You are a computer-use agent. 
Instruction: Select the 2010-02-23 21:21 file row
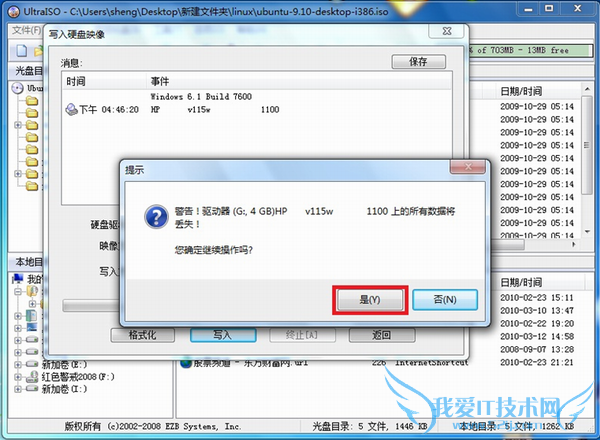point(537,362)
